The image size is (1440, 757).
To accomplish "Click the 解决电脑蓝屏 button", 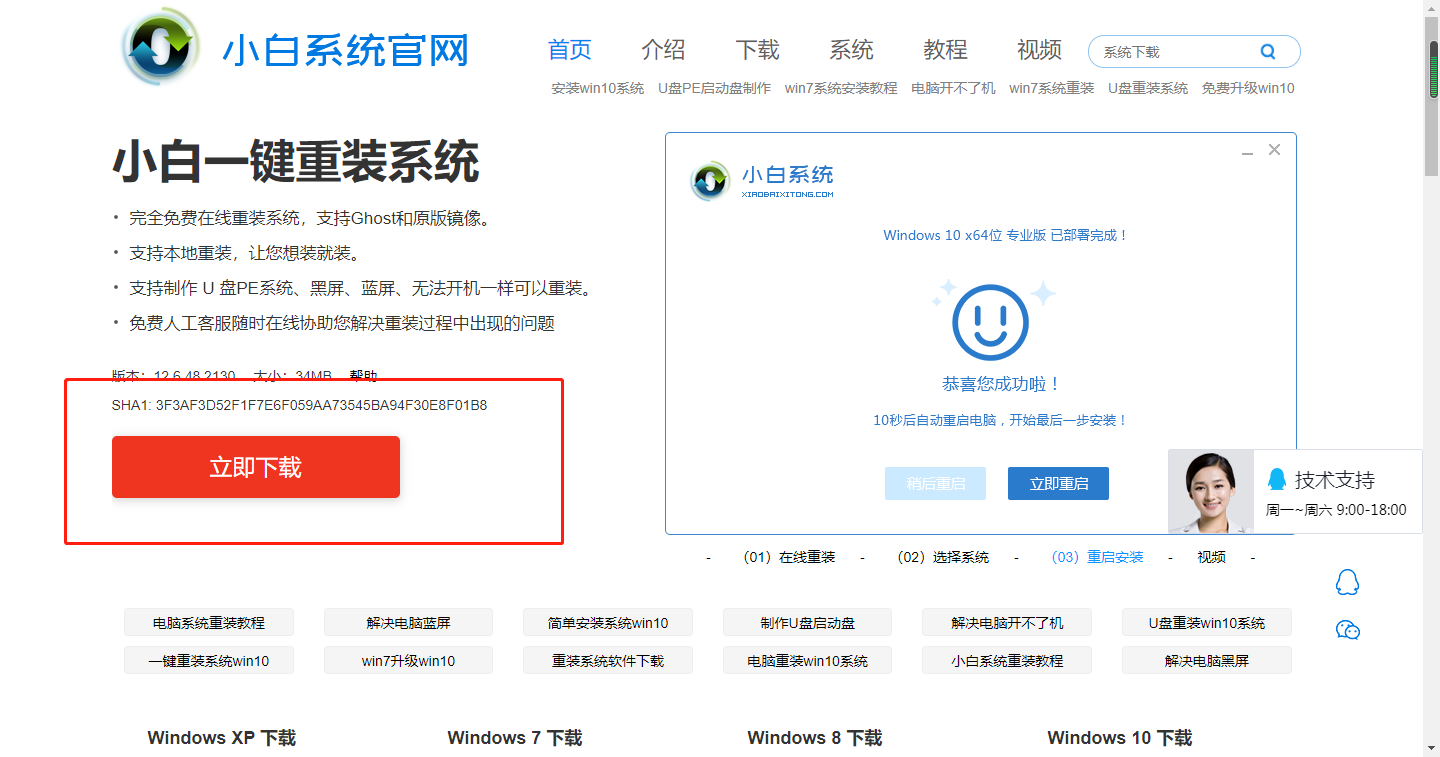I will click(408, 622).
